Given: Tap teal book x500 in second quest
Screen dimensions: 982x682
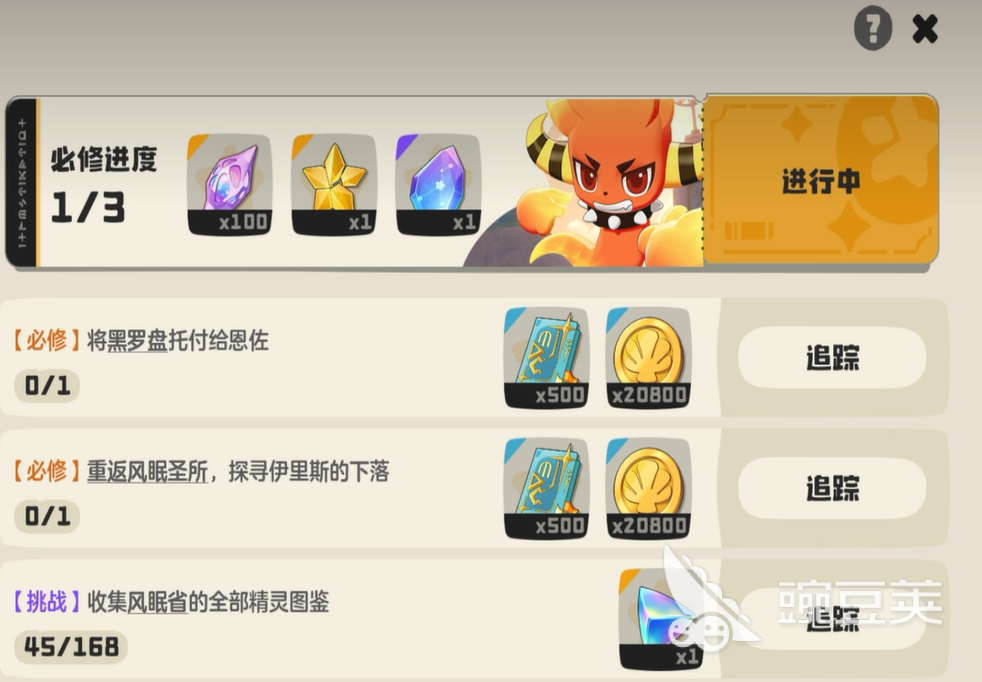Looking at the screenshot, I should [x=546, y=488].
